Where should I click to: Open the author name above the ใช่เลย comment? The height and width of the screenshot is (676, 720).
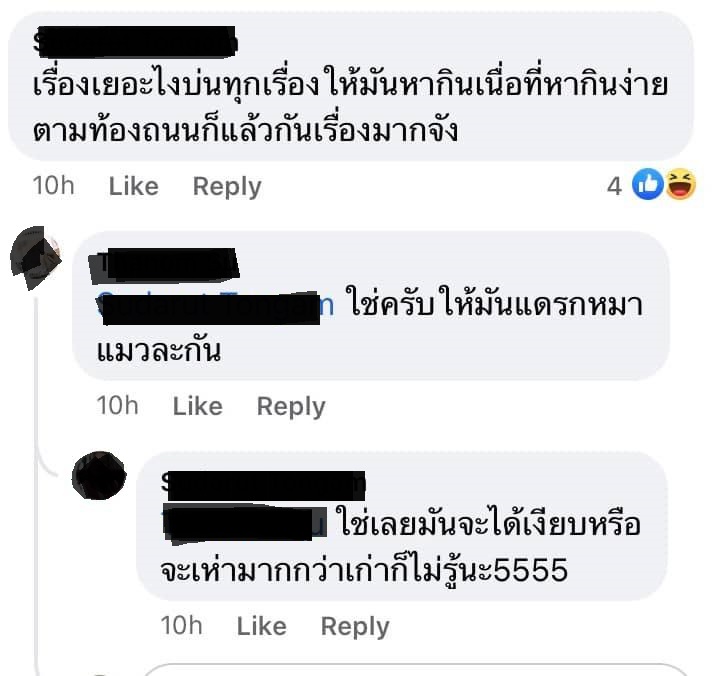pyautogui.click(x=263, y=485)
